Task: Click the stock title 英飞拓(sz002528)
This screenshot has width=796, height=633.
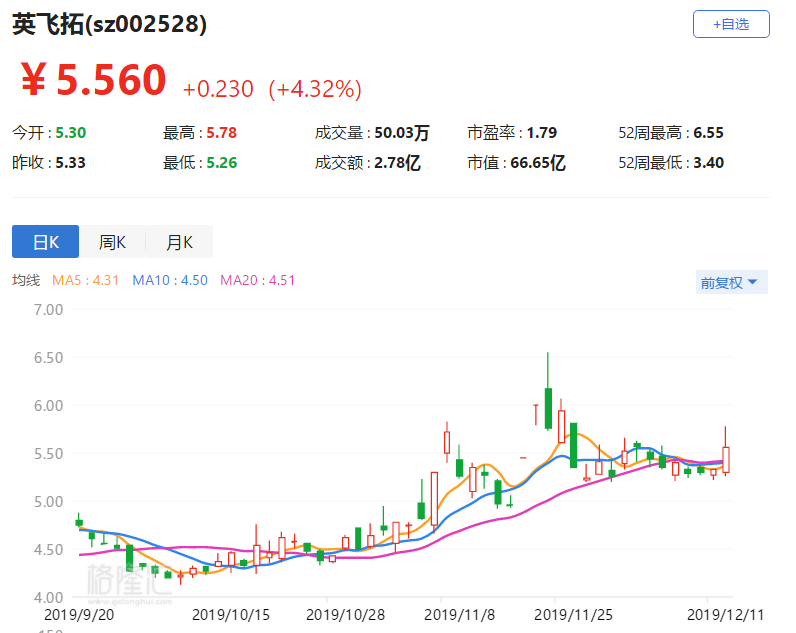Action: 110,24
